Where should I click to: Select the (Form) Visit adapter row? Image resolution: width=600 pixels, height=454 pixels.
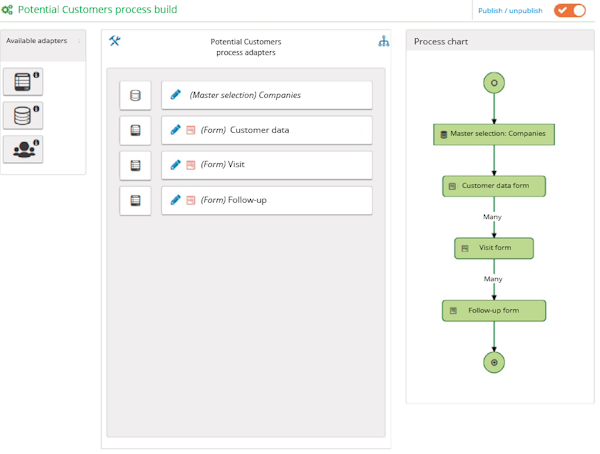click(267, 165)
